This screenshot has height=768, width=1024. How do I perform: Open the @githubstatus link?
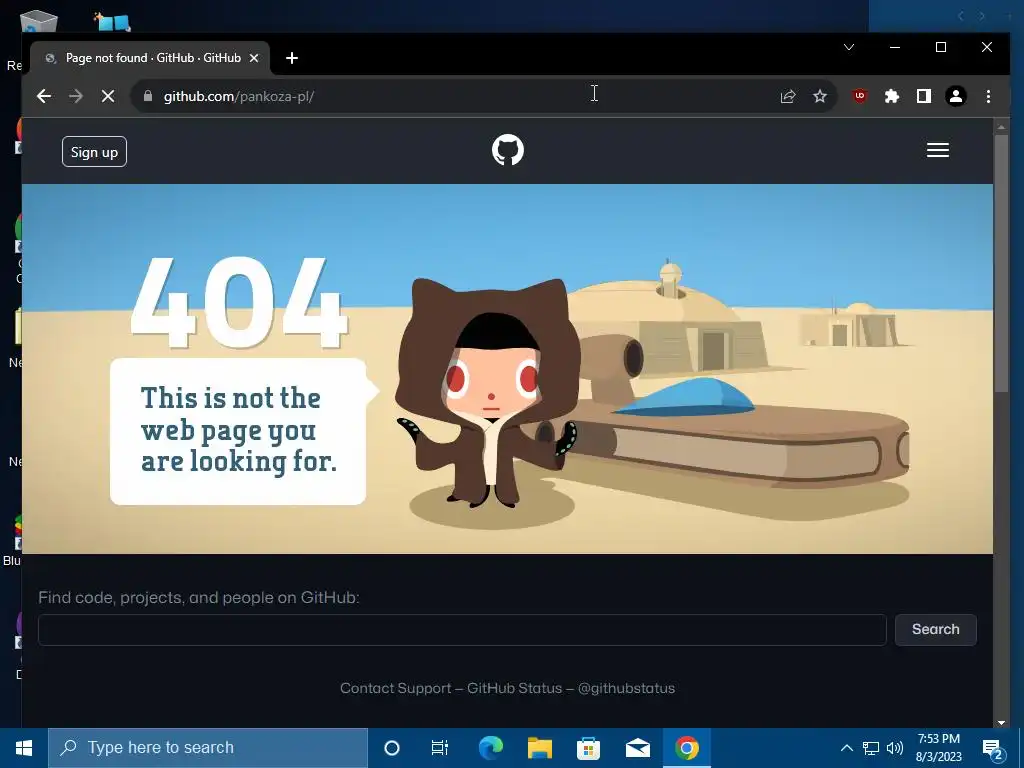point(626,688)
